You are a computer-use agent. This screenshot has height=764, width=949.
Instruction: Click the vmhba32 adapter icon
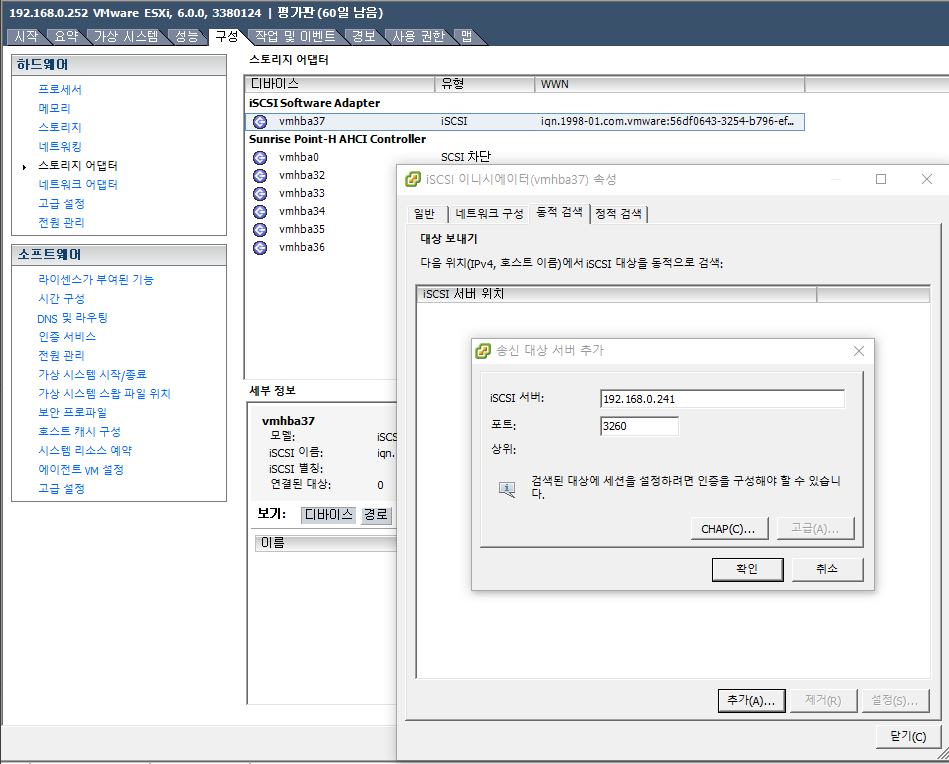[260, 175]
